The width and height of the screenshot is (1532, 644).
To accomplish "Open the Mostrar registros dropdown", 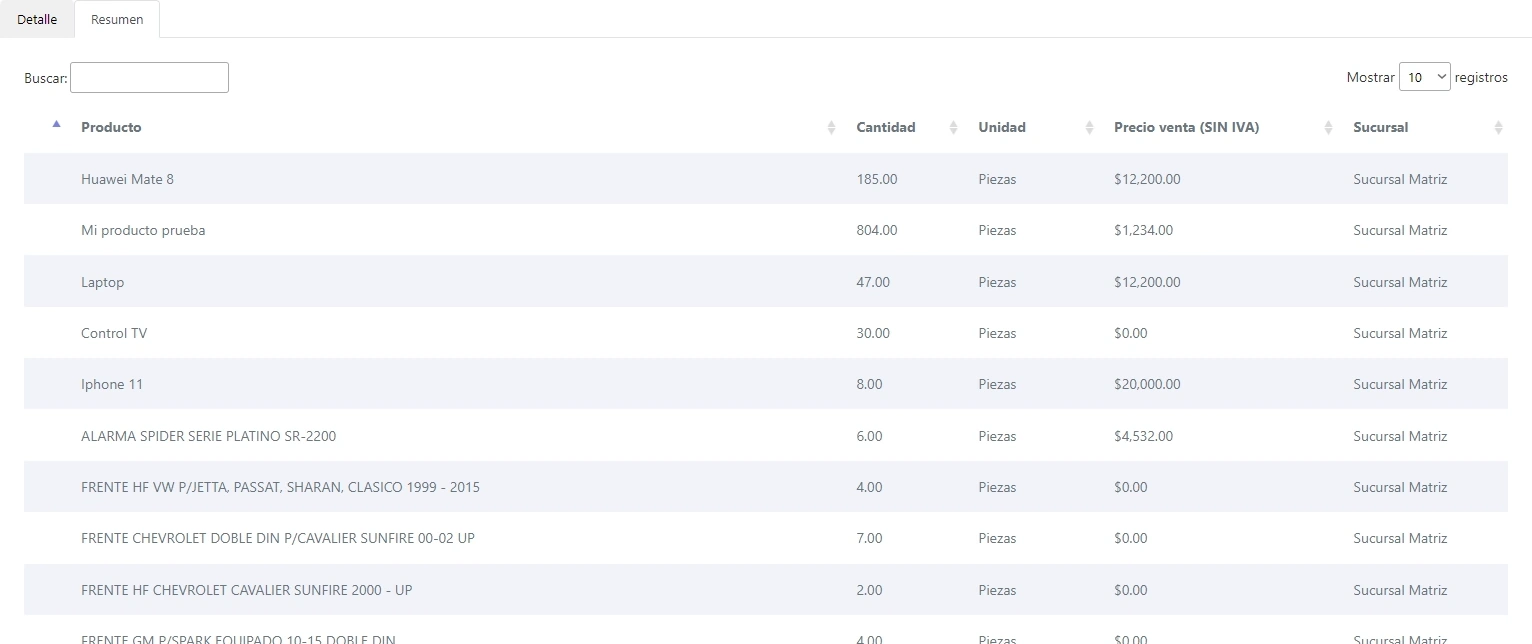I will pyautogui.click(x=1424, y=78).
